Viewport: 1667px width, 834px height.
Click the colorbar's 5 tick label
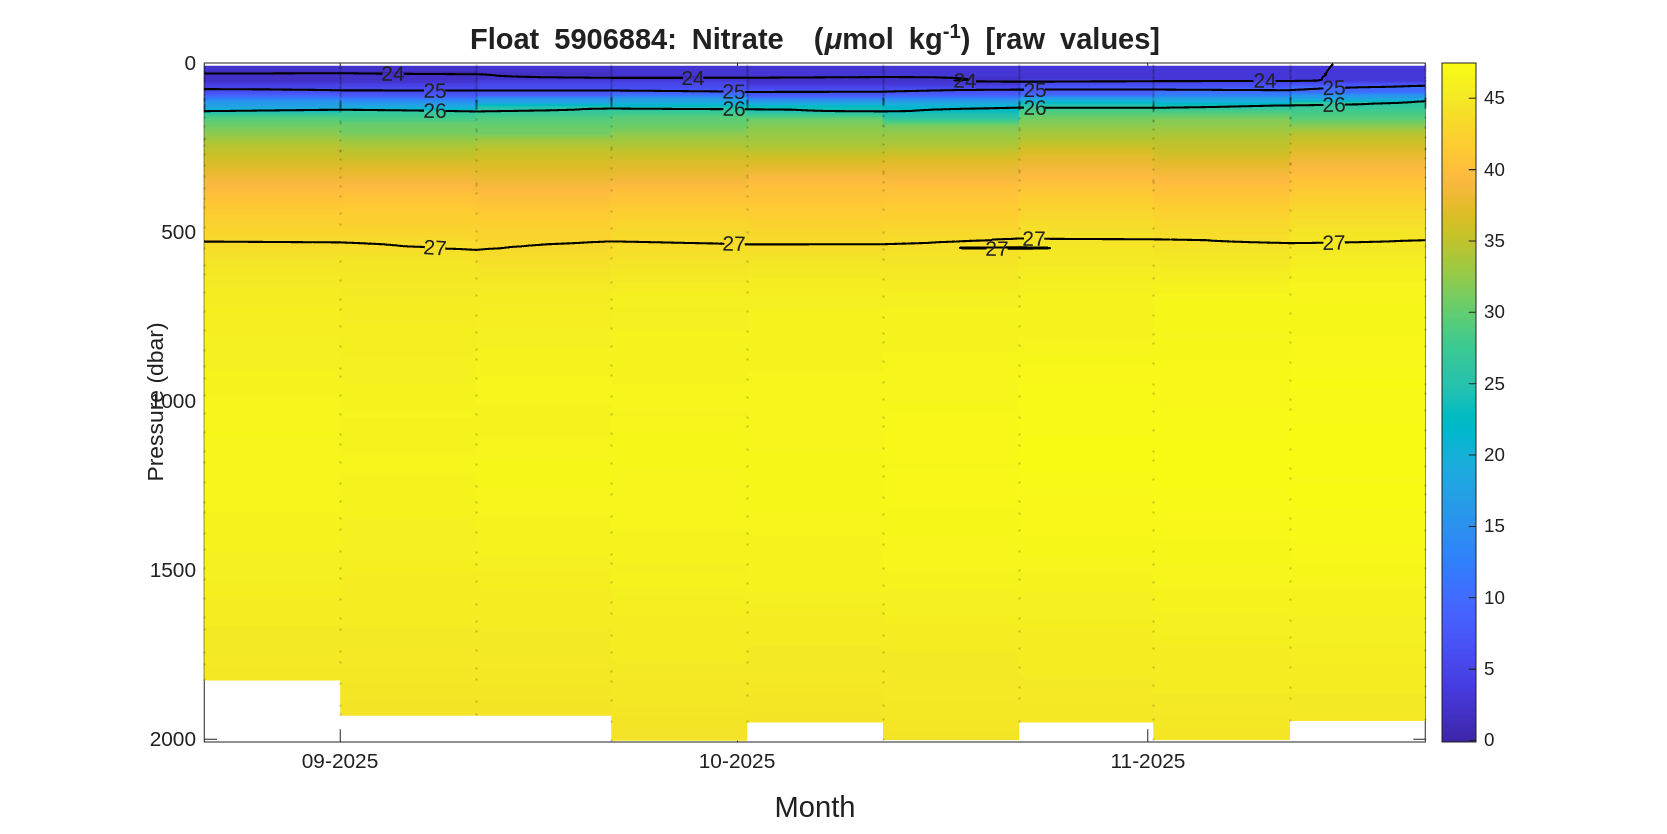click(x=1489, y=669)
